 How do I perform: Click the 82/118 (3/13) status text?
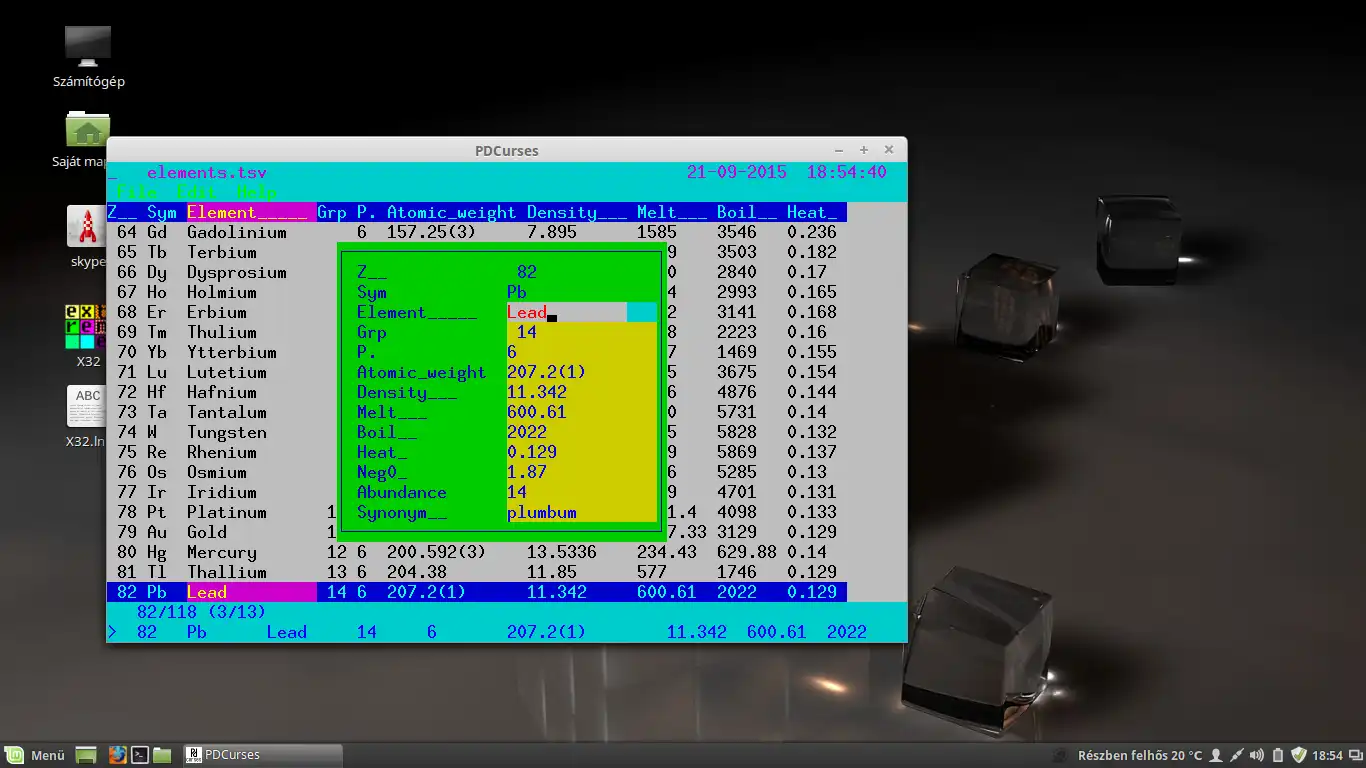(x=202, y=612)
